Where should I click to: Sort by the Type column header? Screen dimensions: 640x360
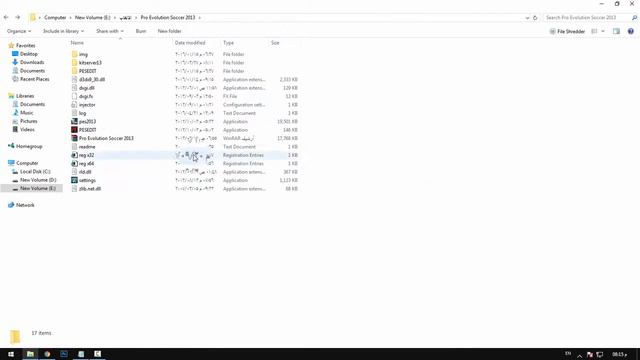[228, 43]
